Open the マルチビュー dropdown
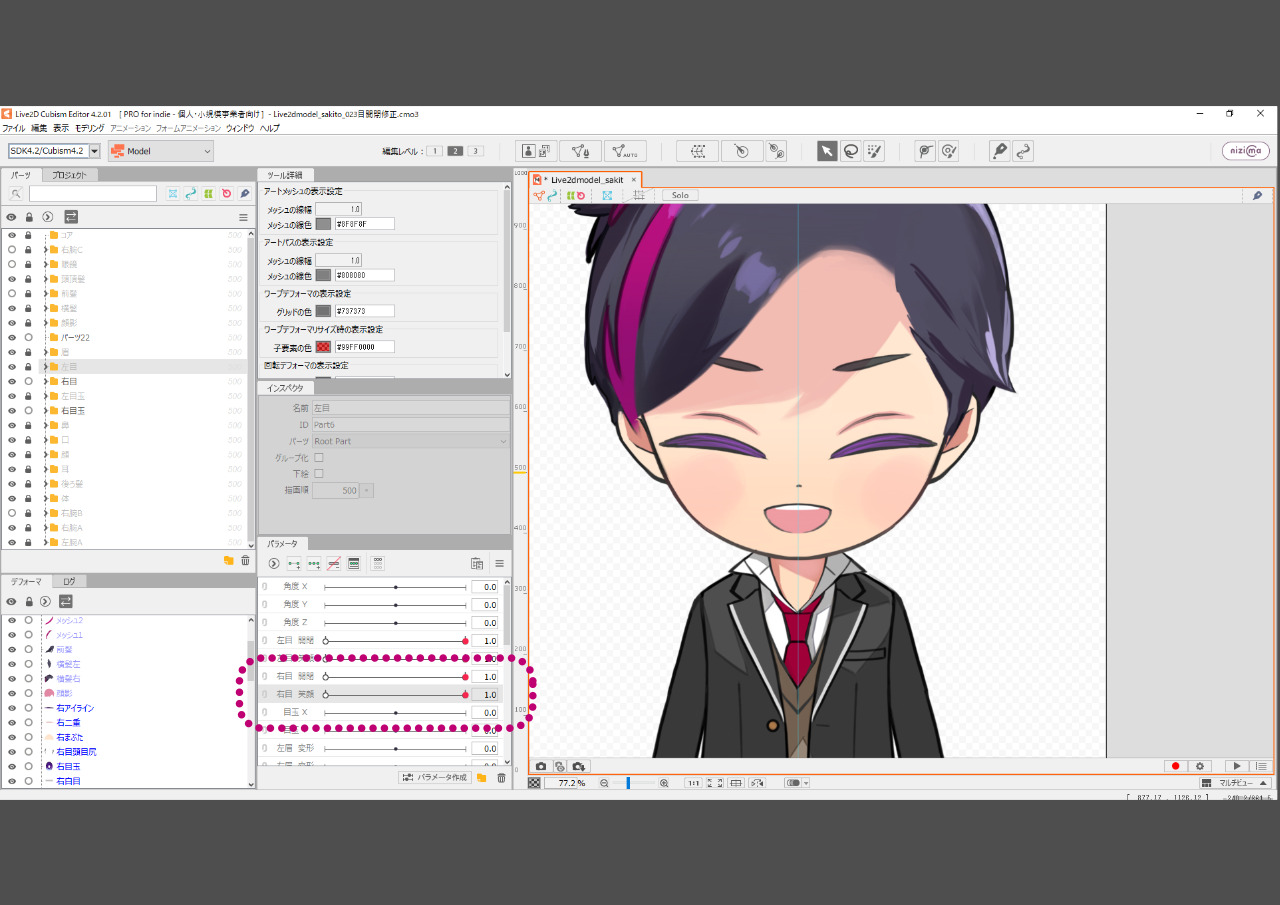The image size is (1280, 905). (x=1235, y=783)
